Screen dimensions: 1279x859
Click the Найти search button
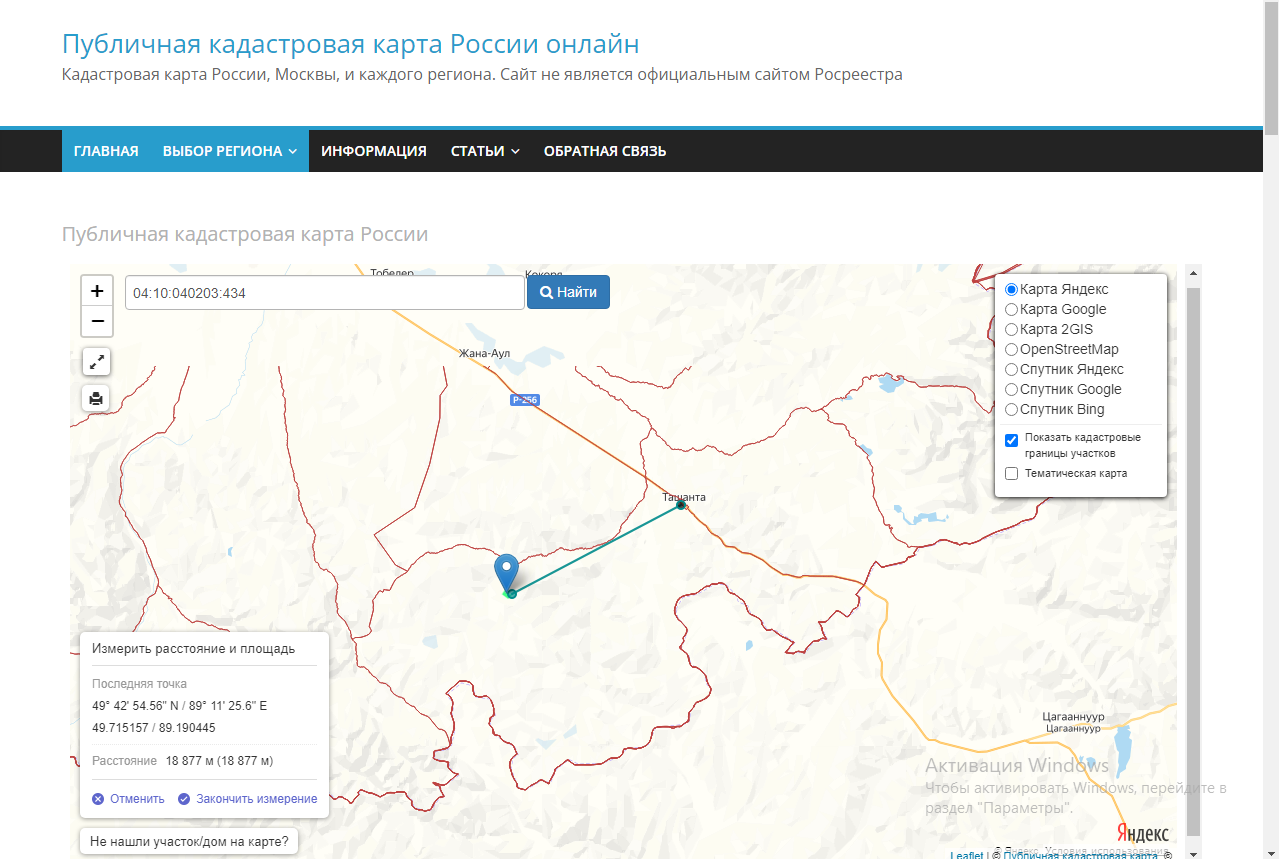[x=568, y=292]
